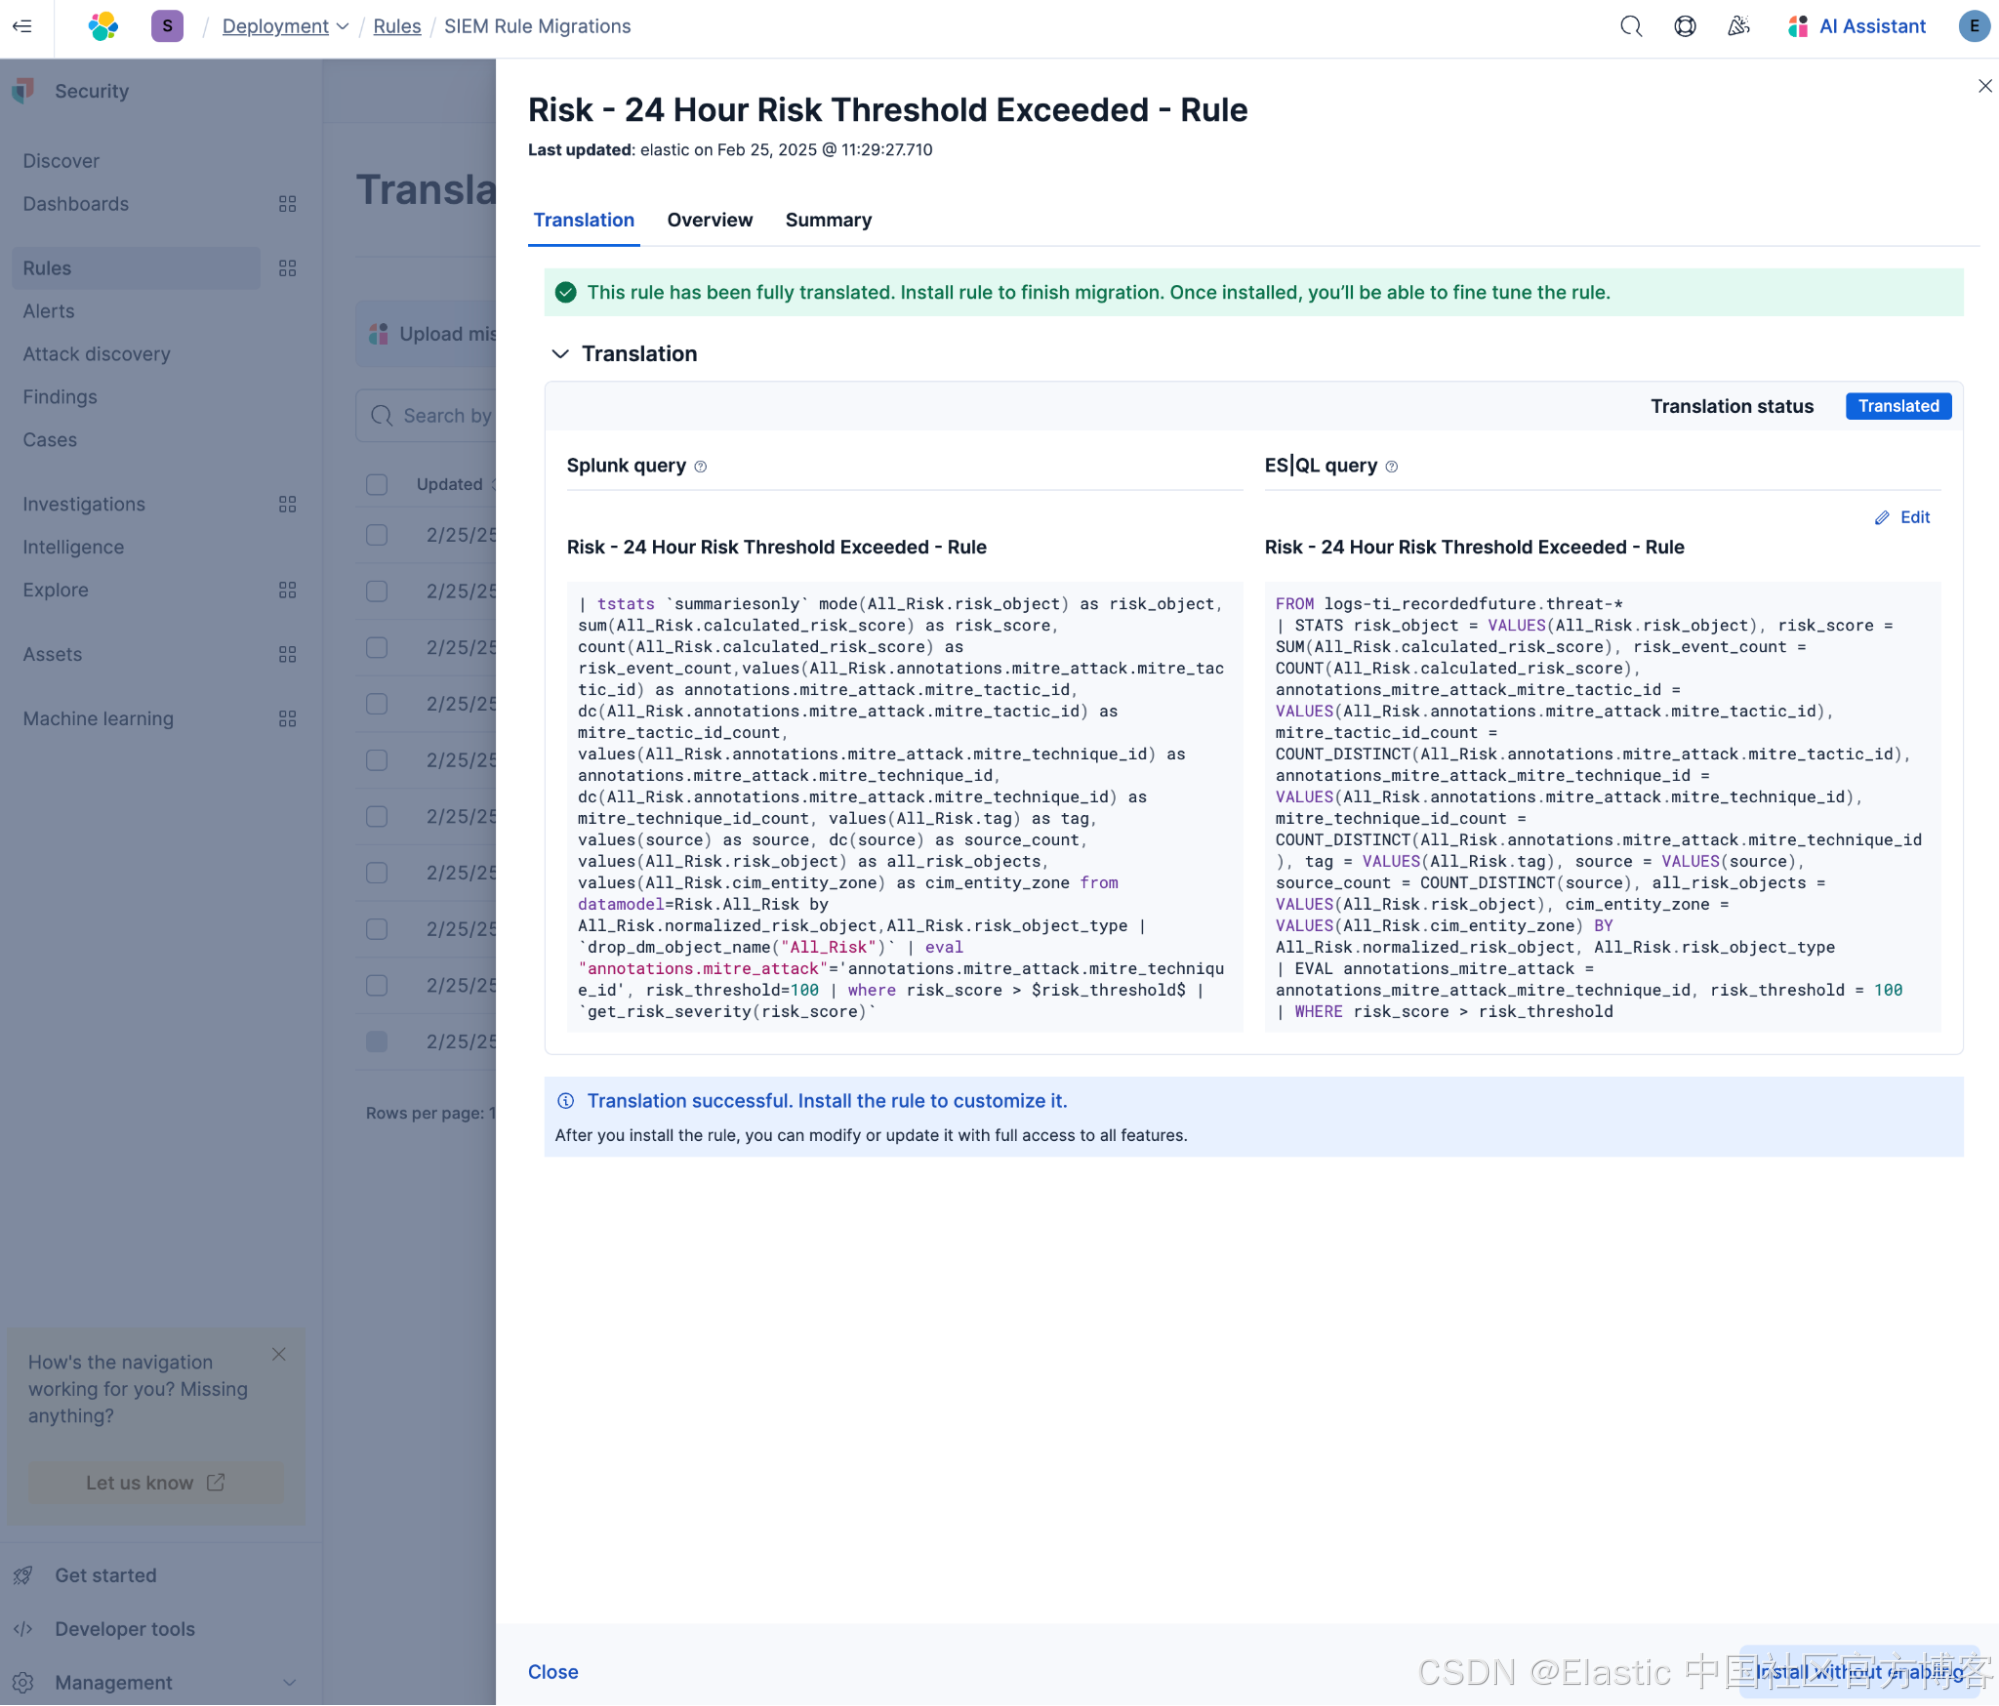Close the rule flyout with X icon
Viewport: 1999px width, 1706px height.
1984,86
